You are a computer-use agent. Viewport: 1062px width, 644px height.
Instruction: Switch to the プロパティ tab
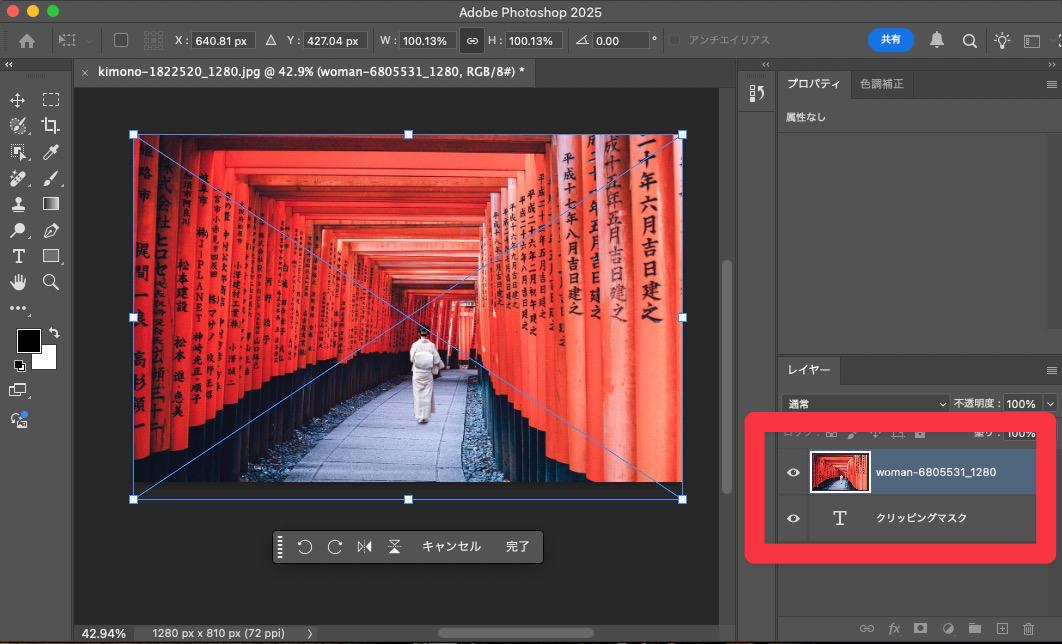813,84
